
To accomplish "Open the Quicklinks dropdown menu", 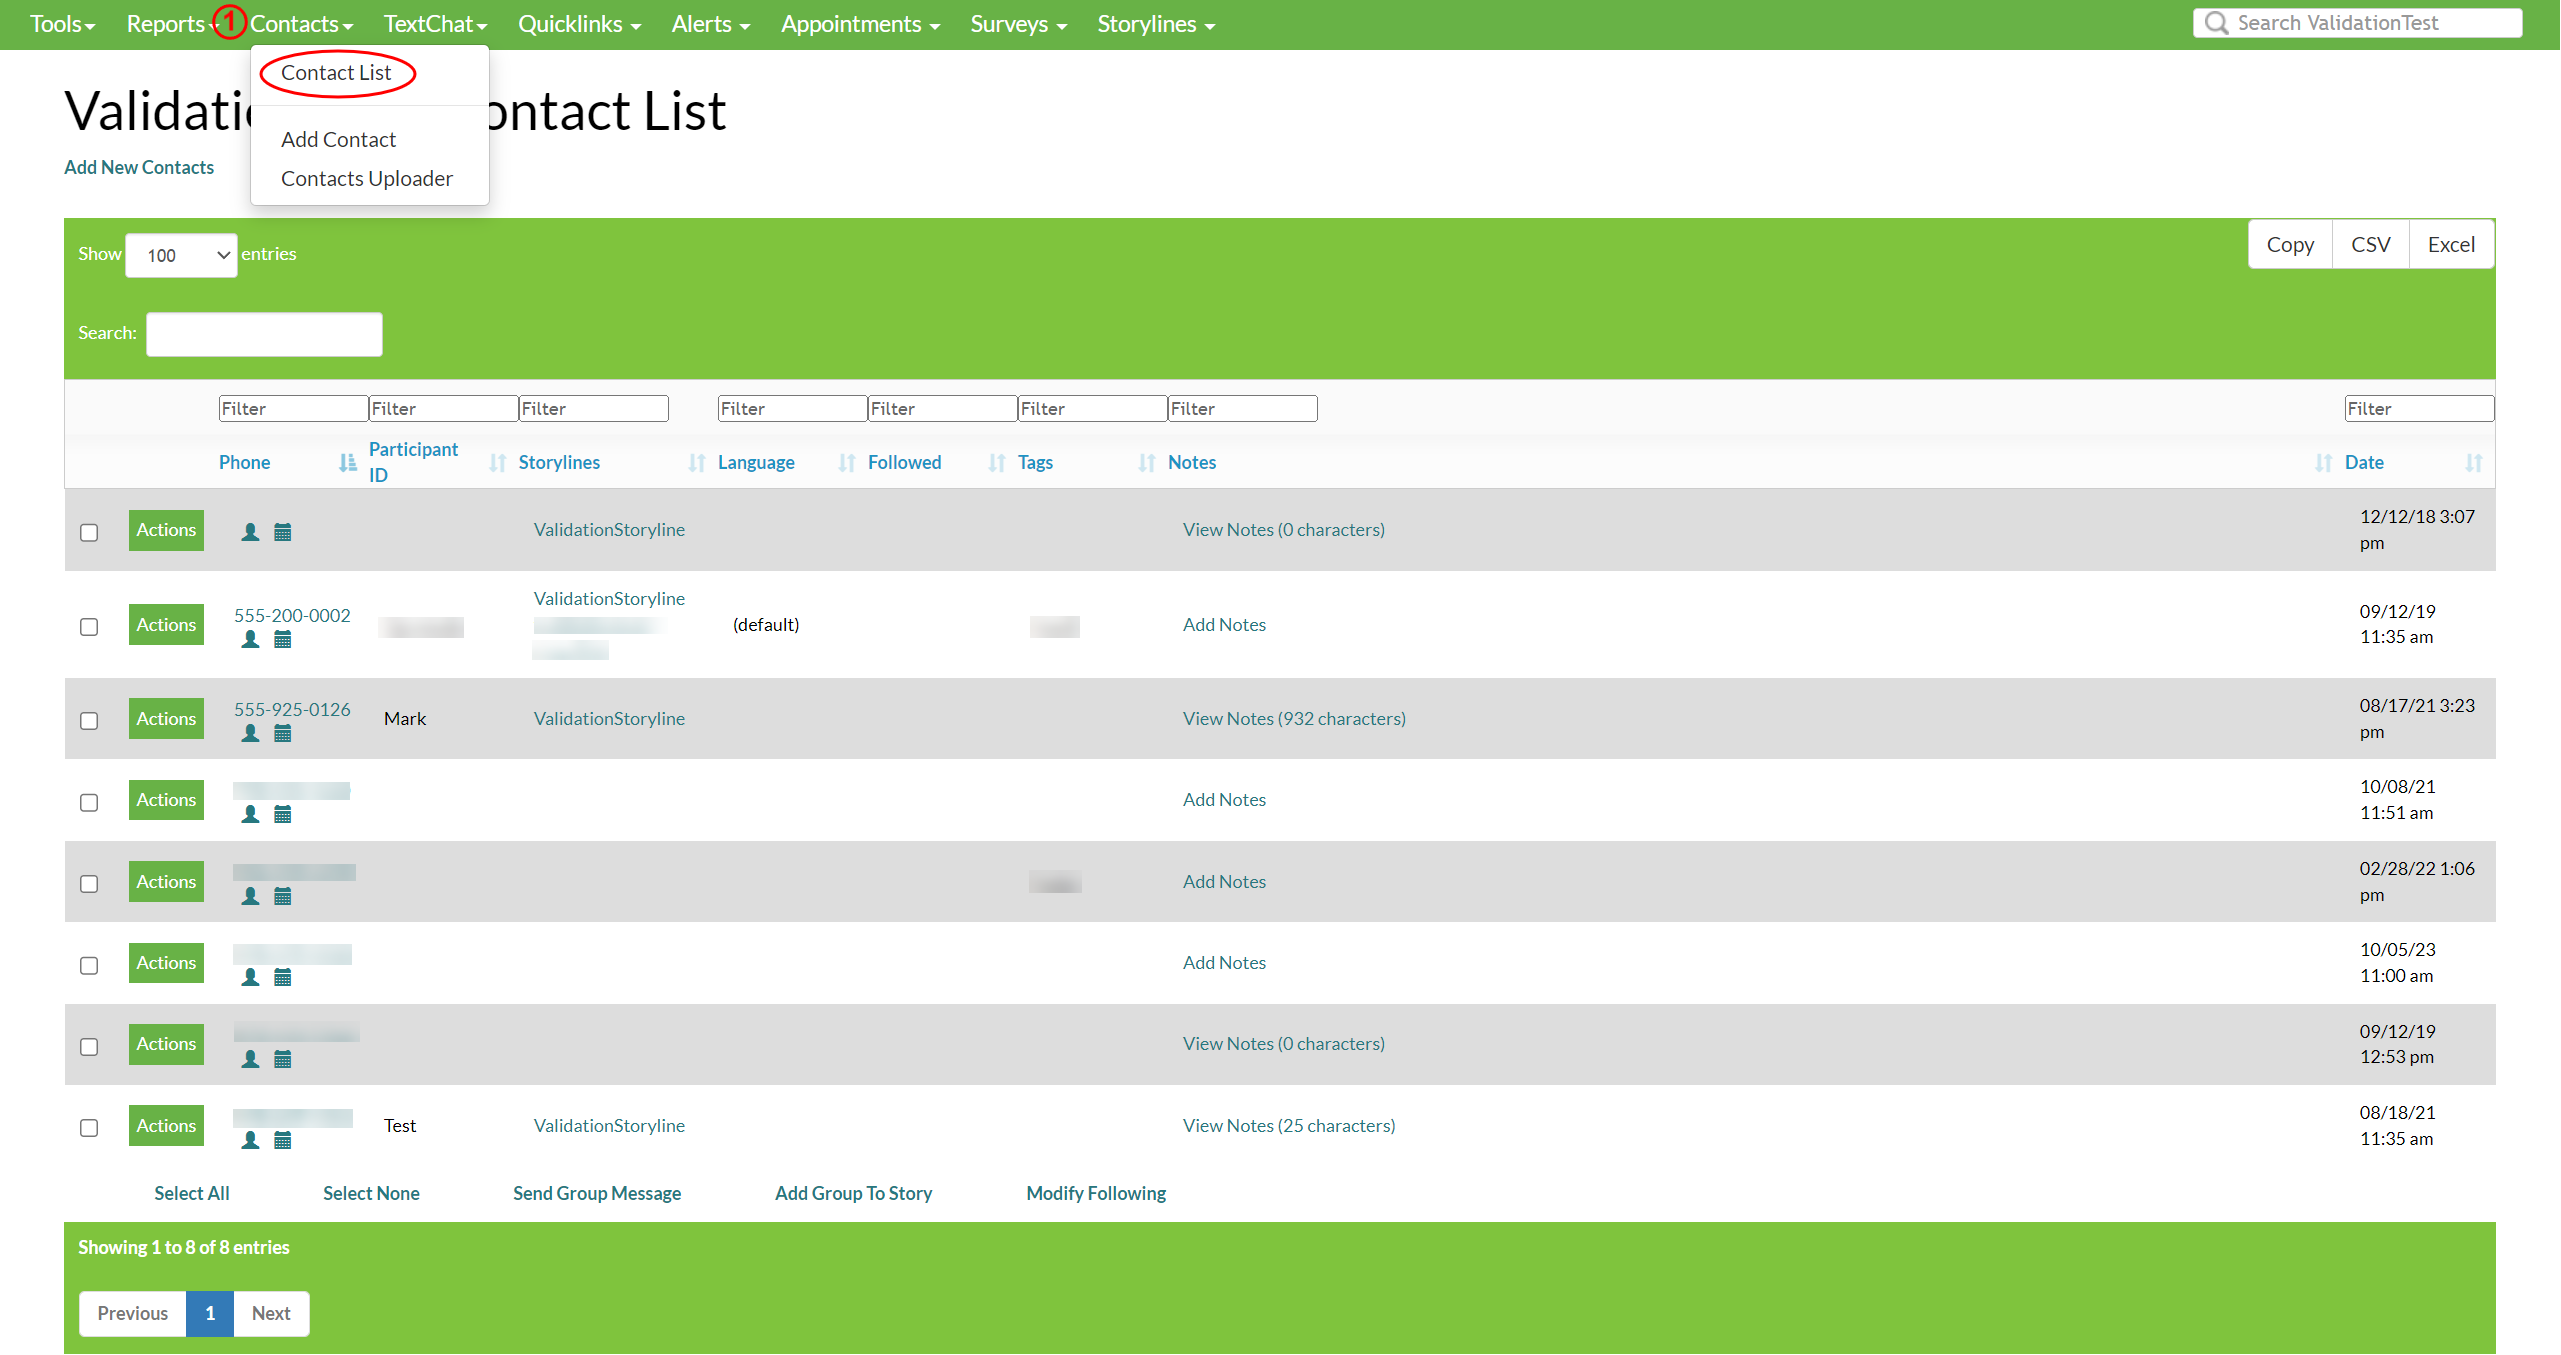I will [x=579, y=24].
